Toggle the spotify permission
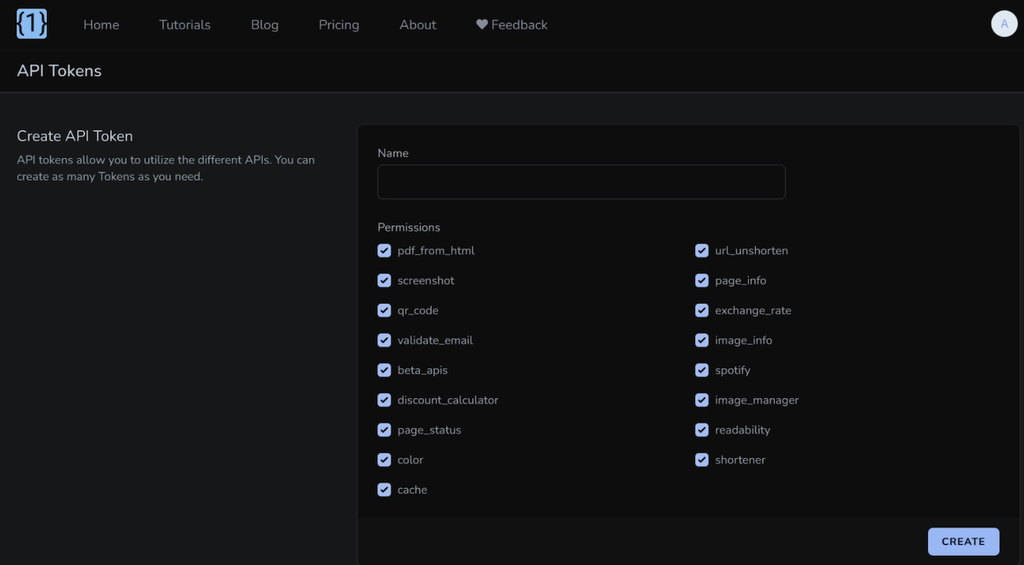 702,370
